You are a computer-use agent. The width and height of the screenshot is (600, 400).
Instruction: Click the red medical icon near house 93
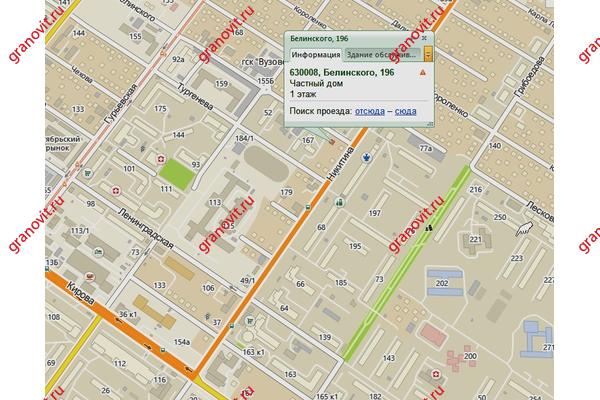[x=161, y=159]
